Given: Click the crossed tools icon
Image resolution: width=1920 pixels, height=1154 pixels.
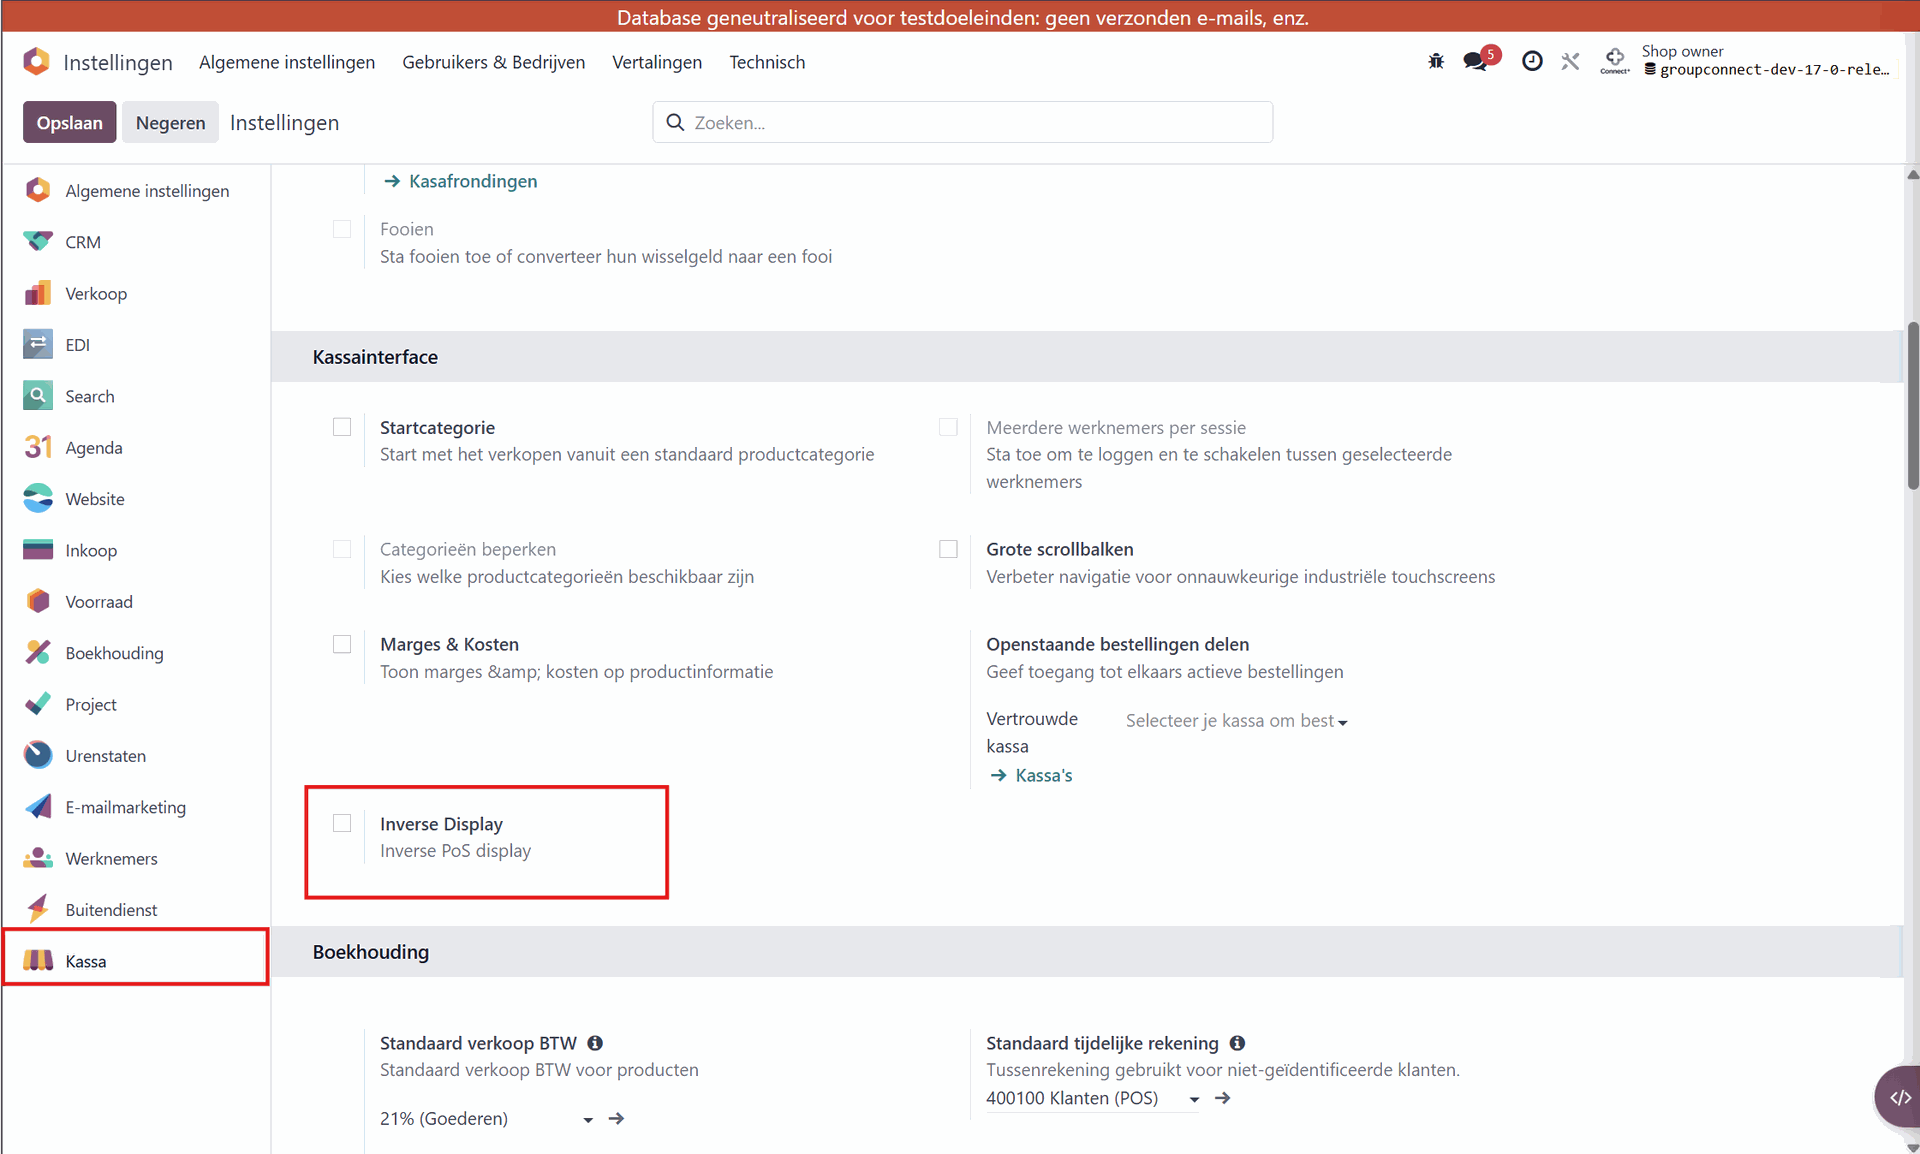Looking at the screenshot, I should coord(1570,61).
